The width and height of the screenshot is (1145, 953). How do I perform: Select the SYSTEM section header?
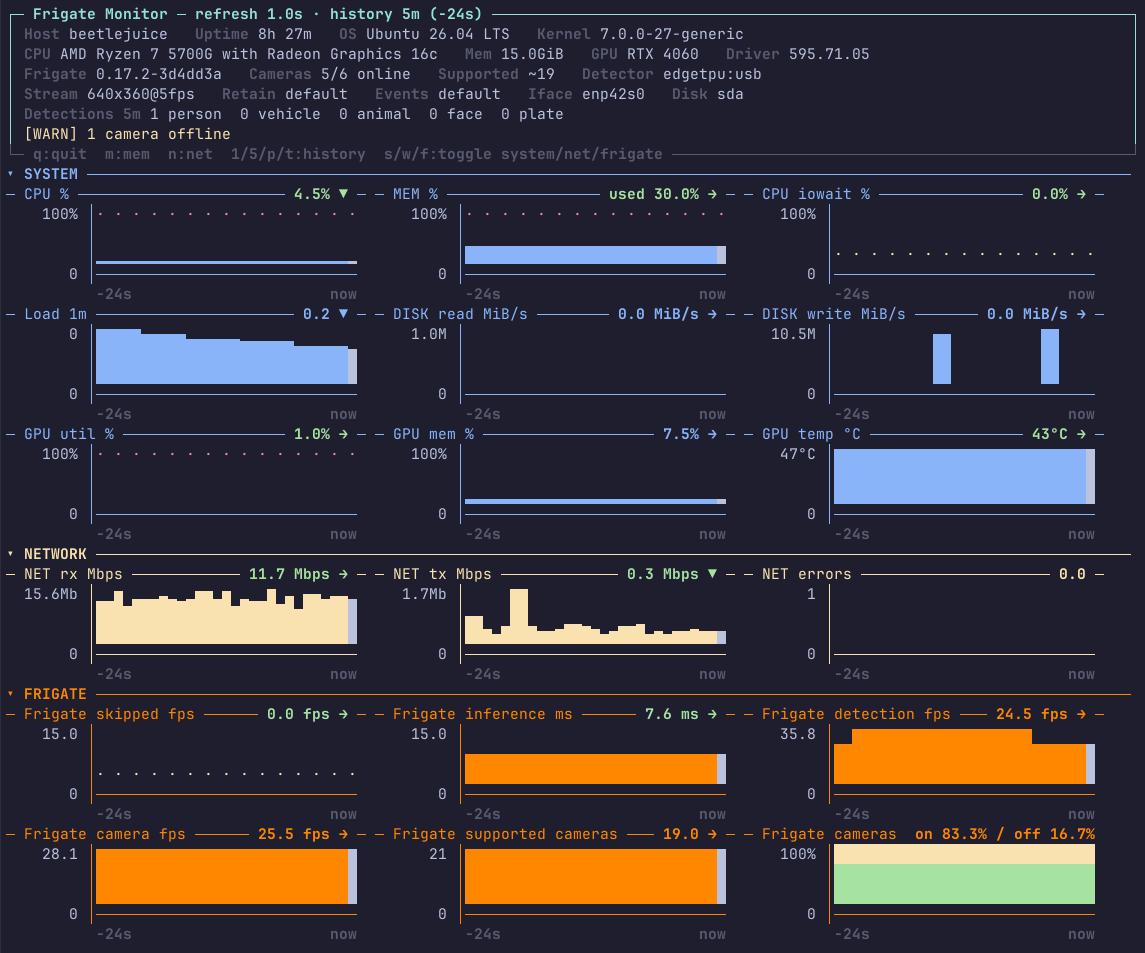click(50, 174)
